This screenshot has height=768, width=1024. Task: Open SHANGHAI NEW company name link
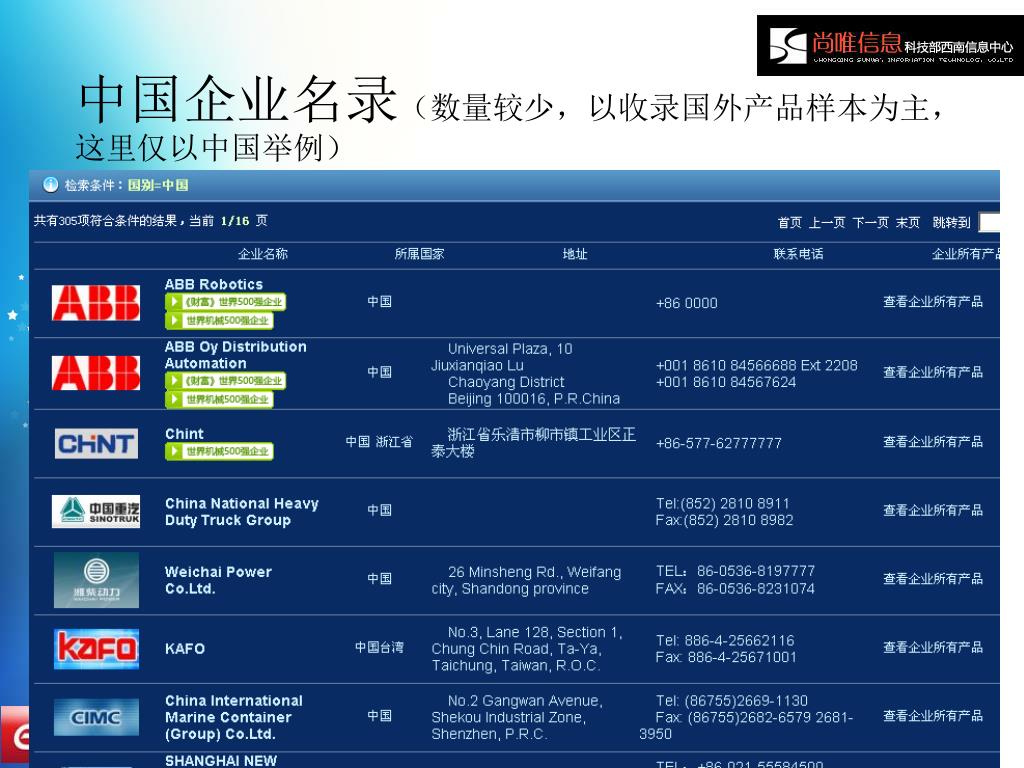(221, 761)
